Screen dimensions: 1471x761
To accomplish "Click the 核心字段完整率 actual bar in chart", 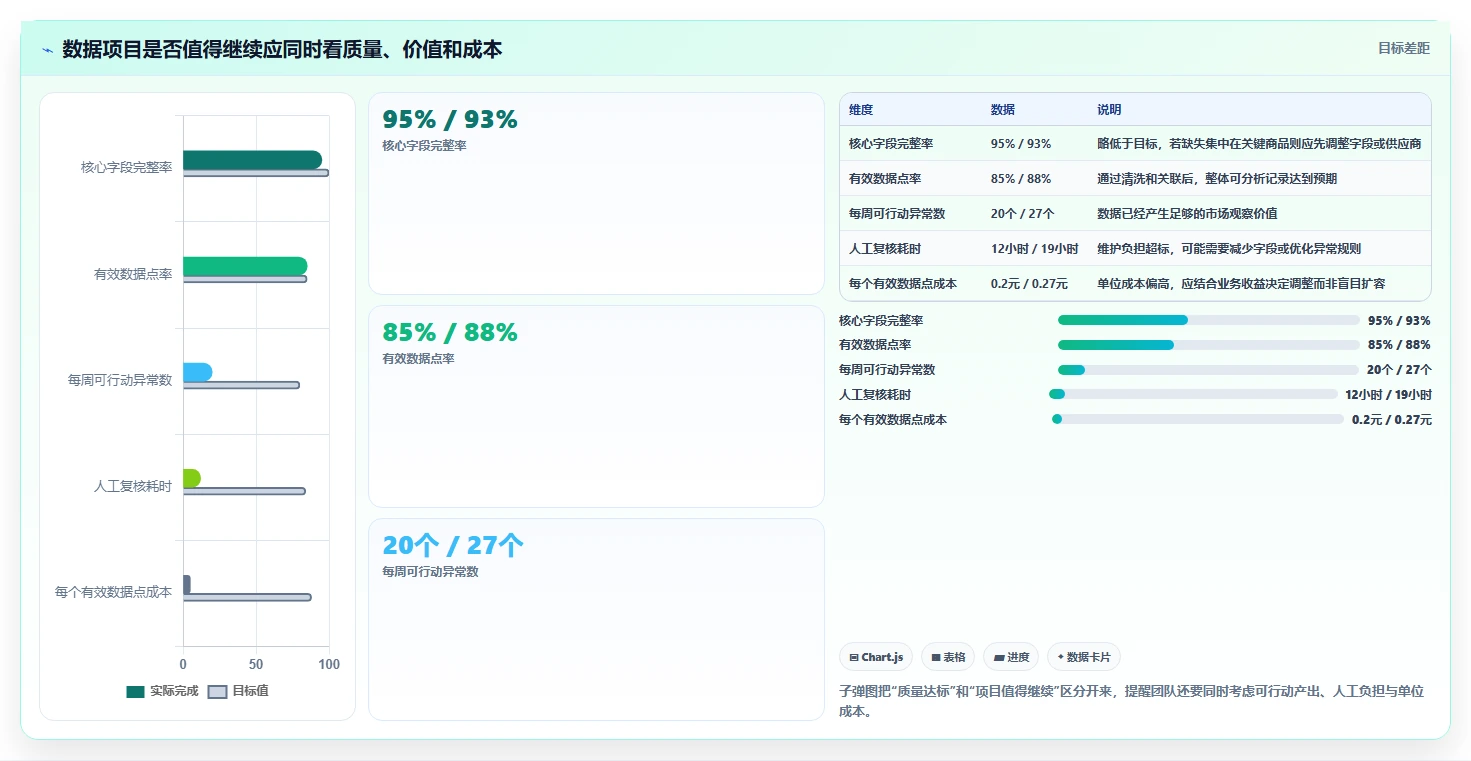I will click(x=252, y=160).
